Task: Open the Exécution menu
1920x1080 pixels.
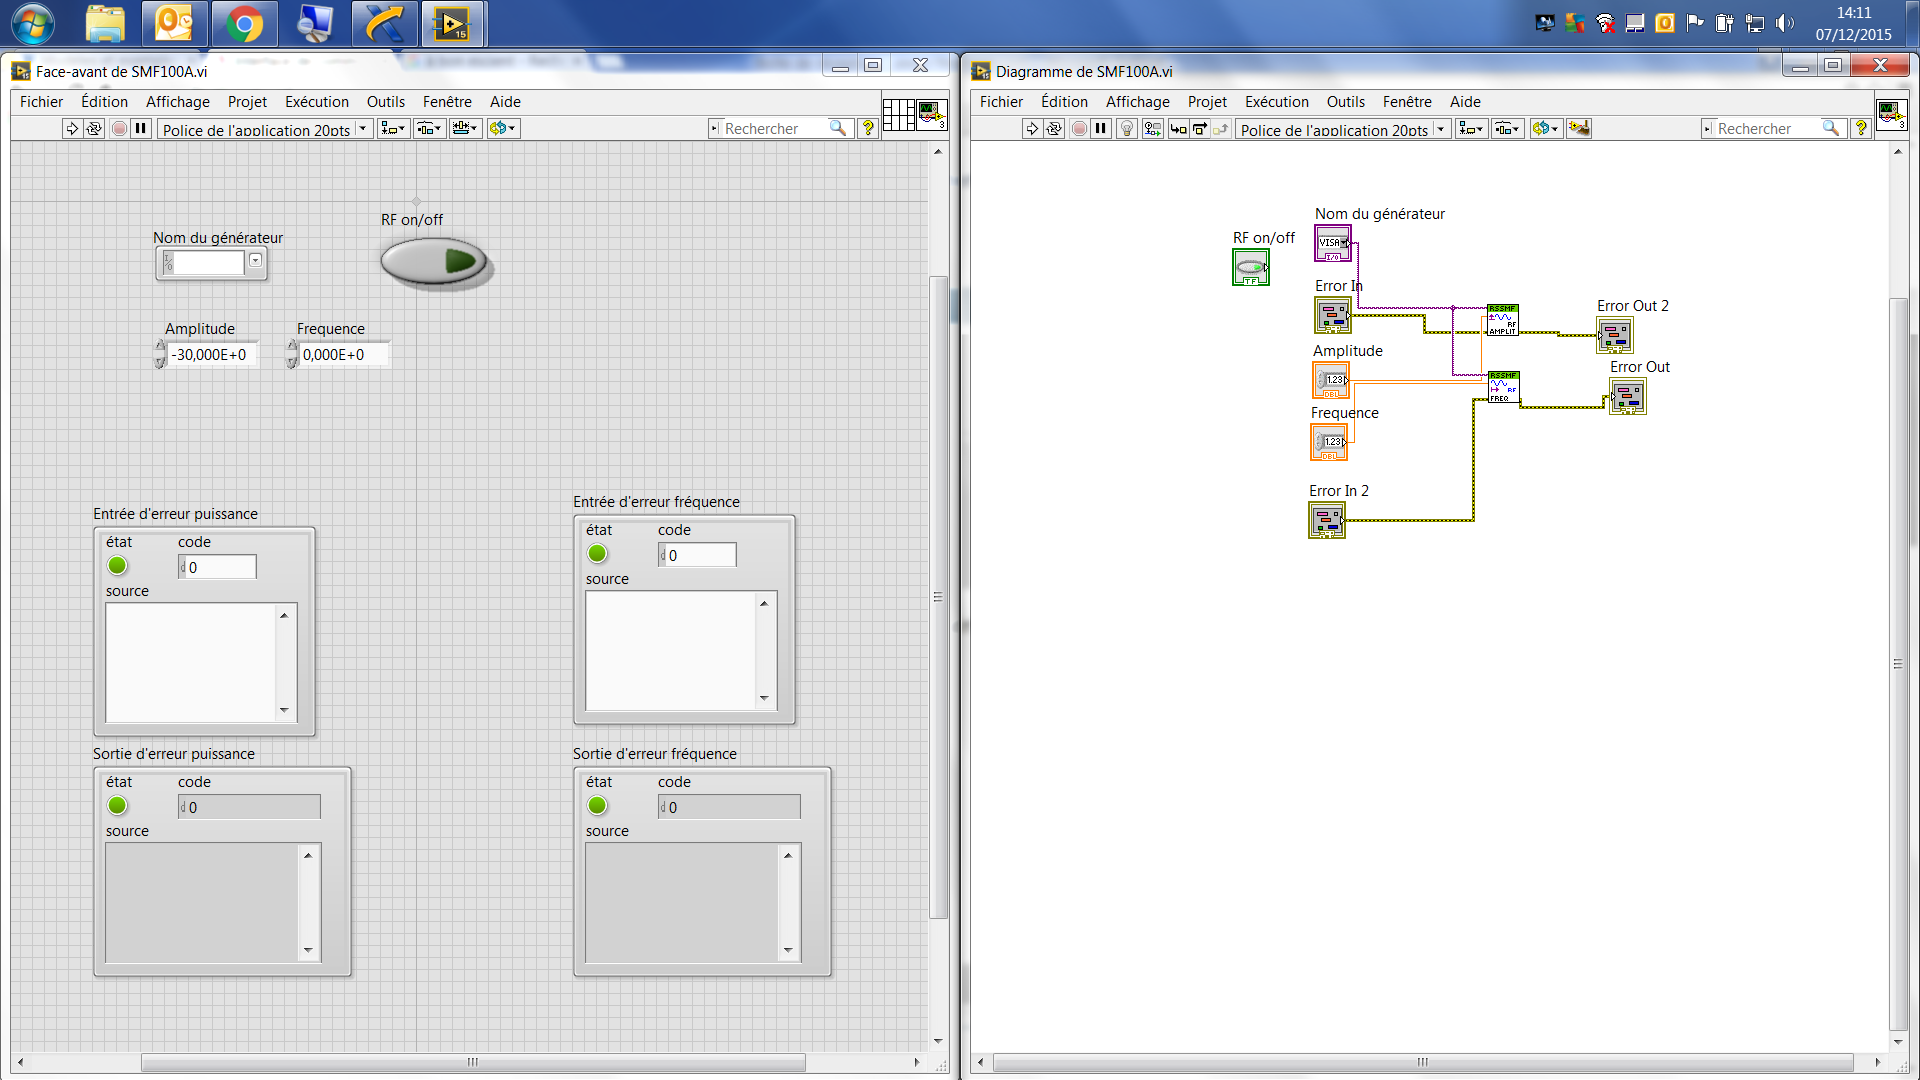Action: [x=315, y=100]
